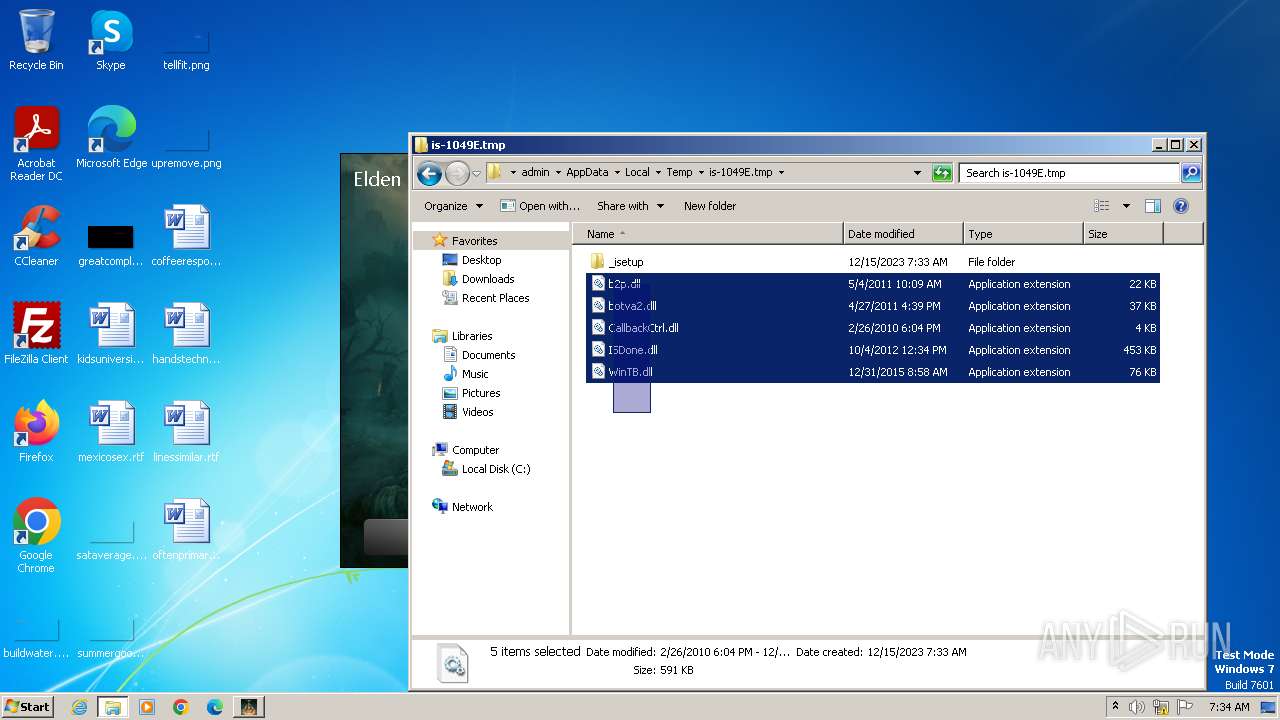Select the botva2.dll file

pos(872,306)
